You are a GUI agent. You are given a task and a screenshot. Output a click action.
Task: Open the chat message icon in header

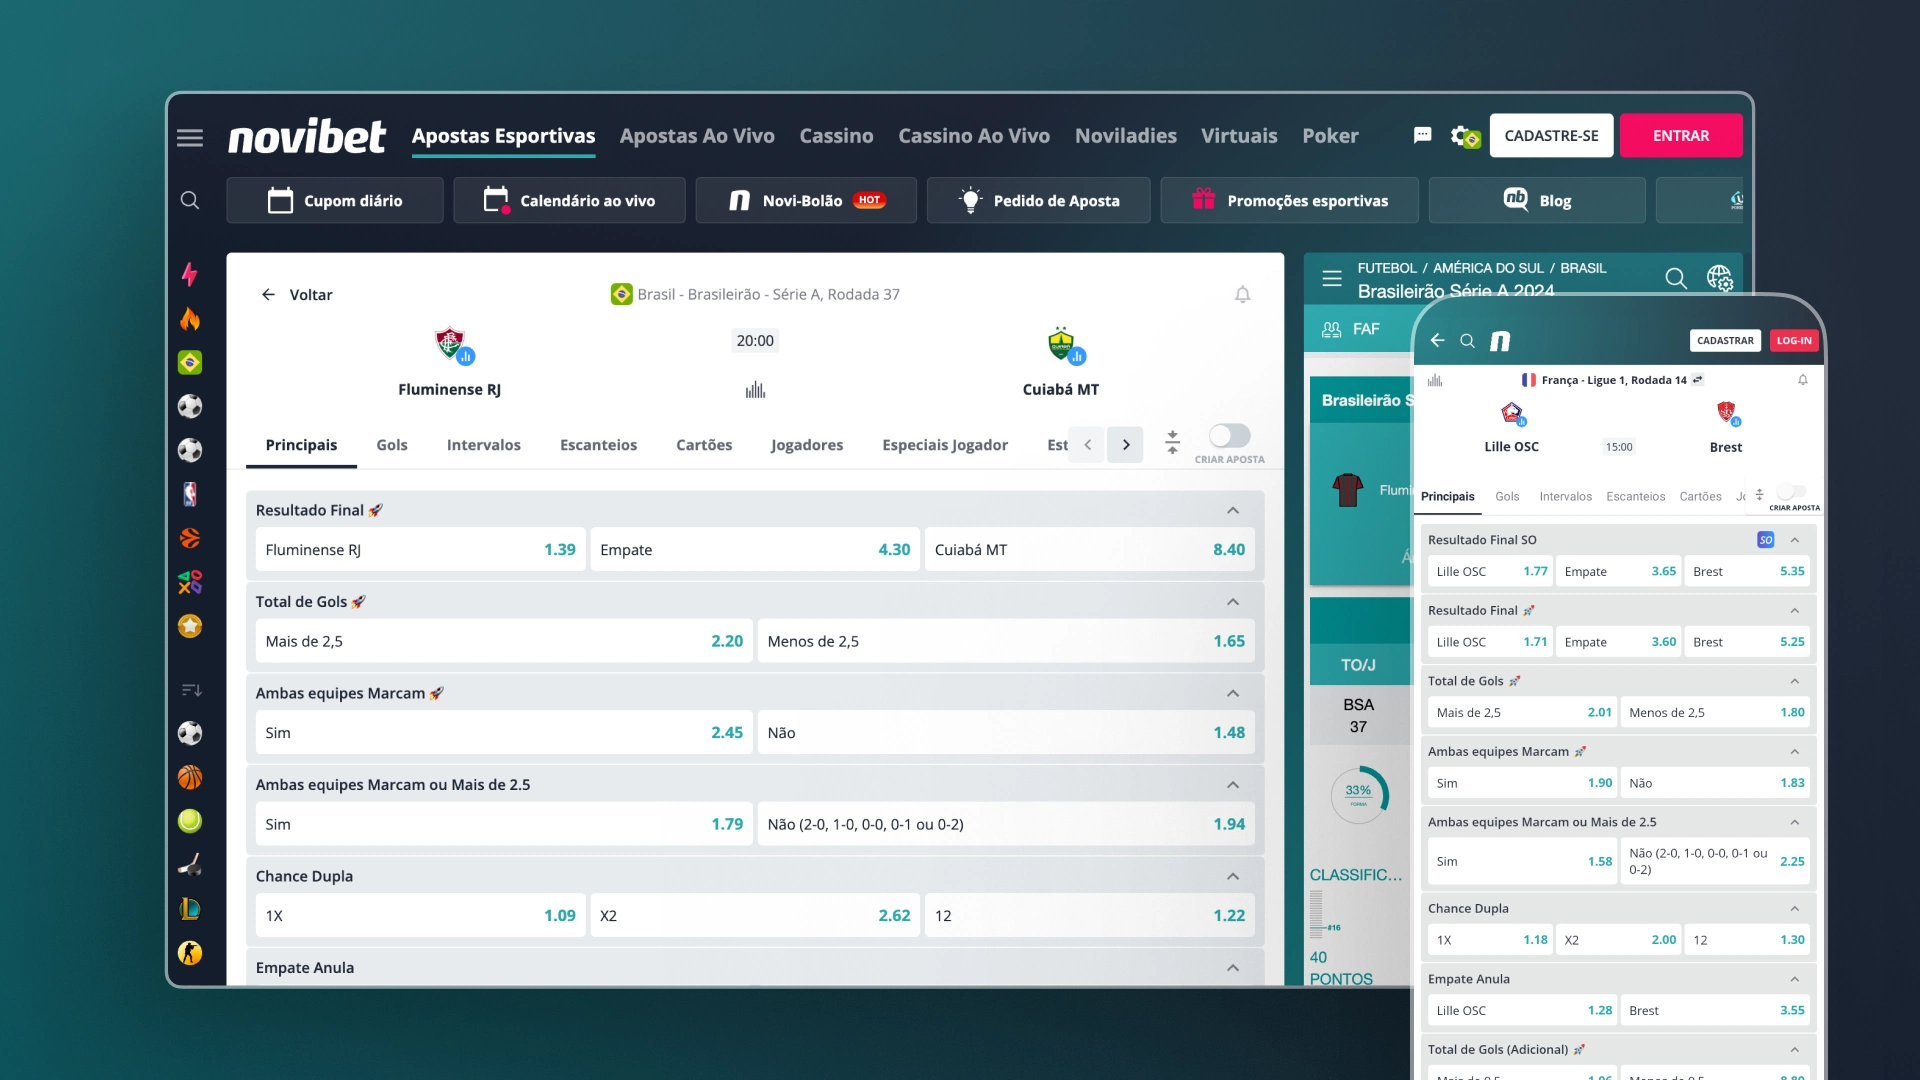(x=1422, y=135)
